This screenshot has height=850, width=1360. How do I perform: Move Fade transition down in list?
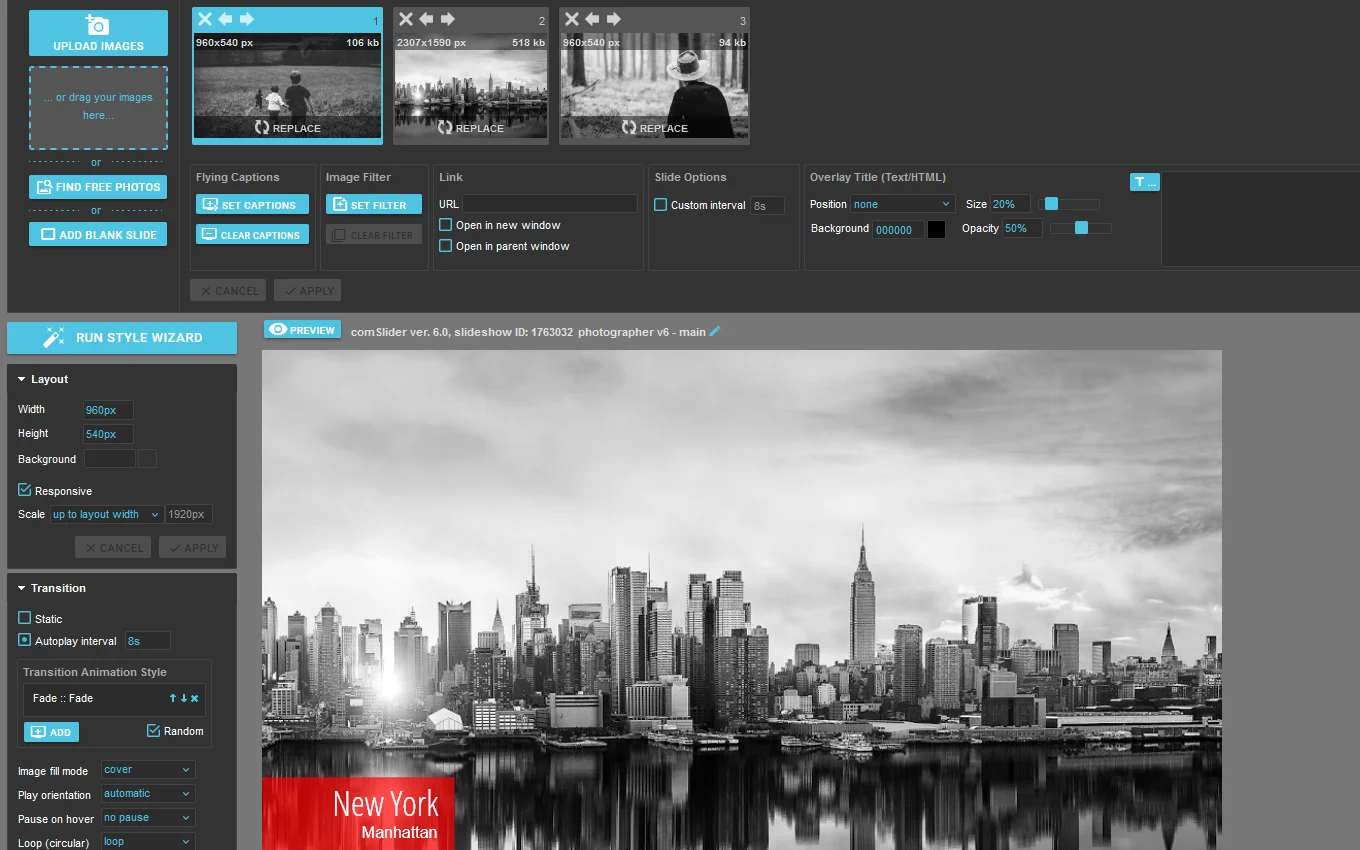pyautogui.click(x=184, y=698)
